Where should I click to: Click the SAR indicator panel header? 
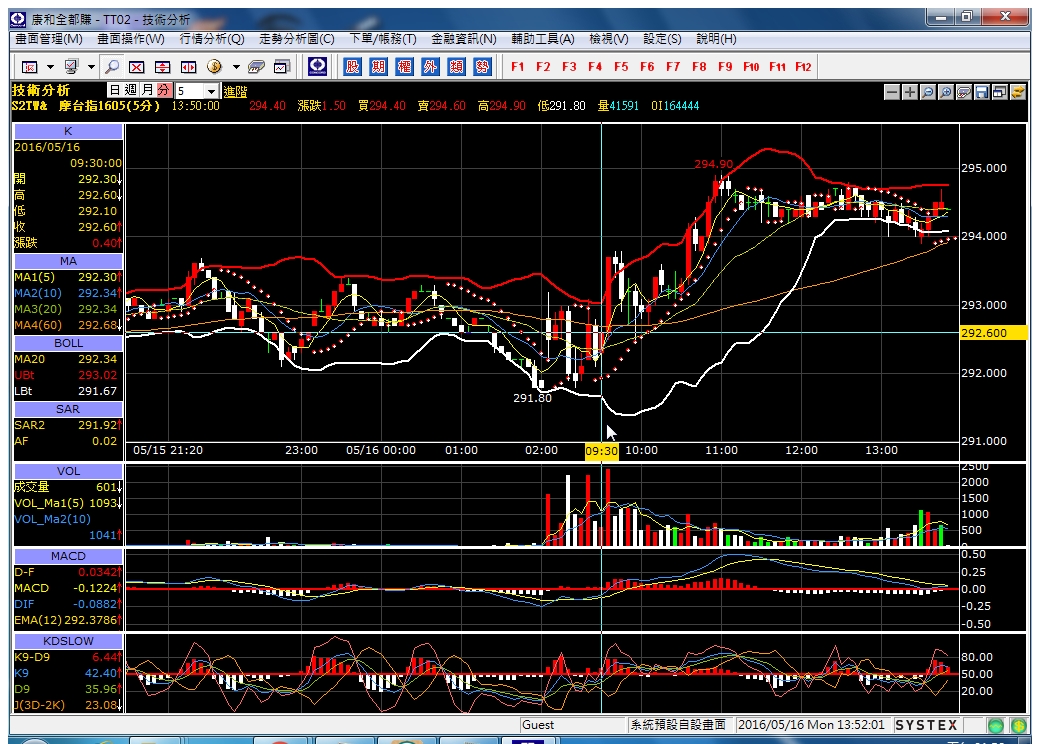pyautogui.click(x=68, y=409)
